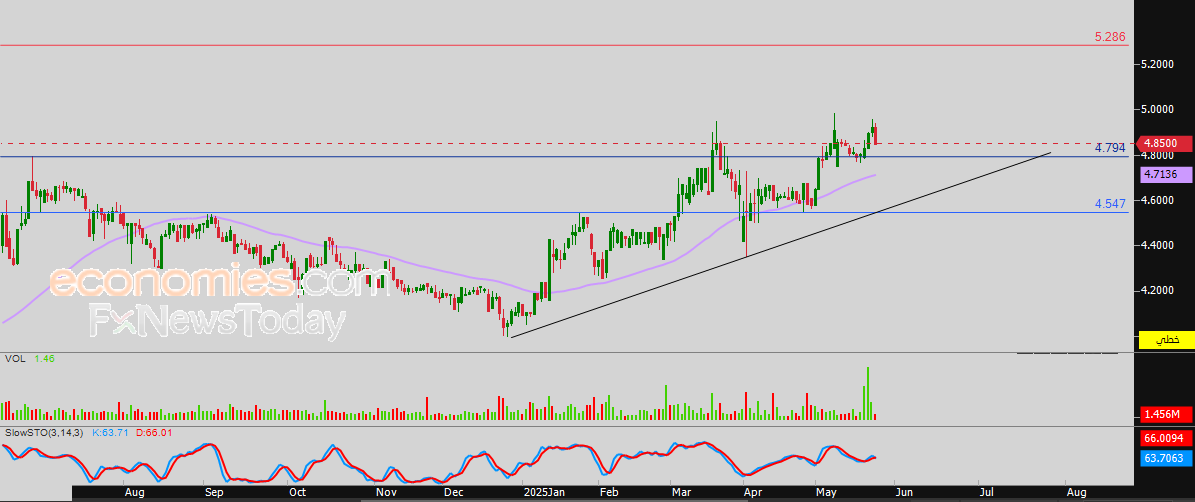
Task: Click the Nov label on time axis
Action: 386,493
